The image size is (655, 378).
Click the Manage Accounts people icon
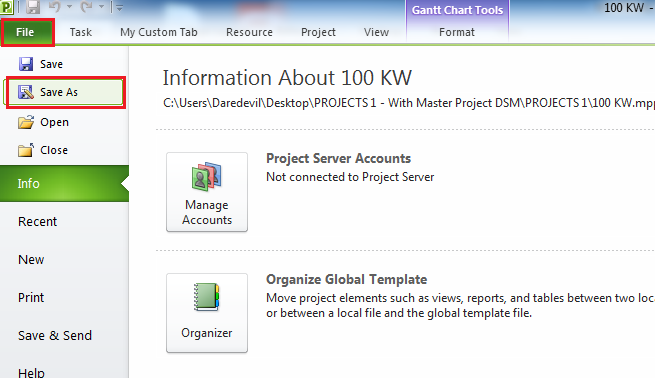tap(207, 176)
